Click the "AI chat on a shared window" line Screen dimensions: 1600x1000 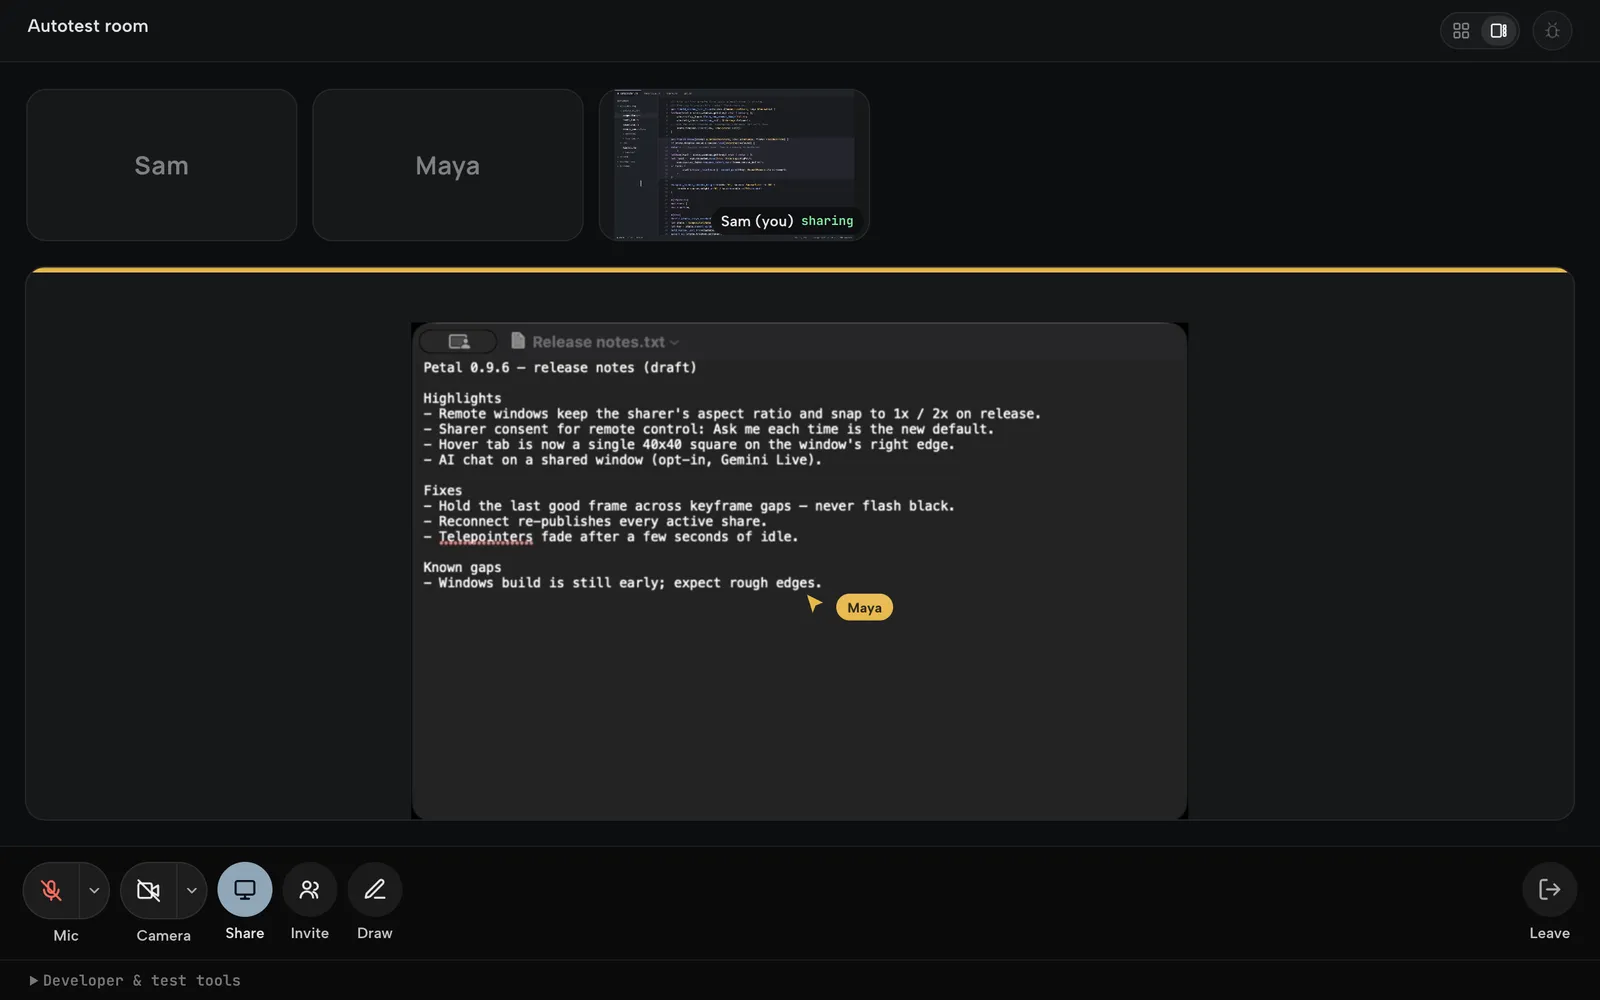pyautogui.click(x=622, y=460)
